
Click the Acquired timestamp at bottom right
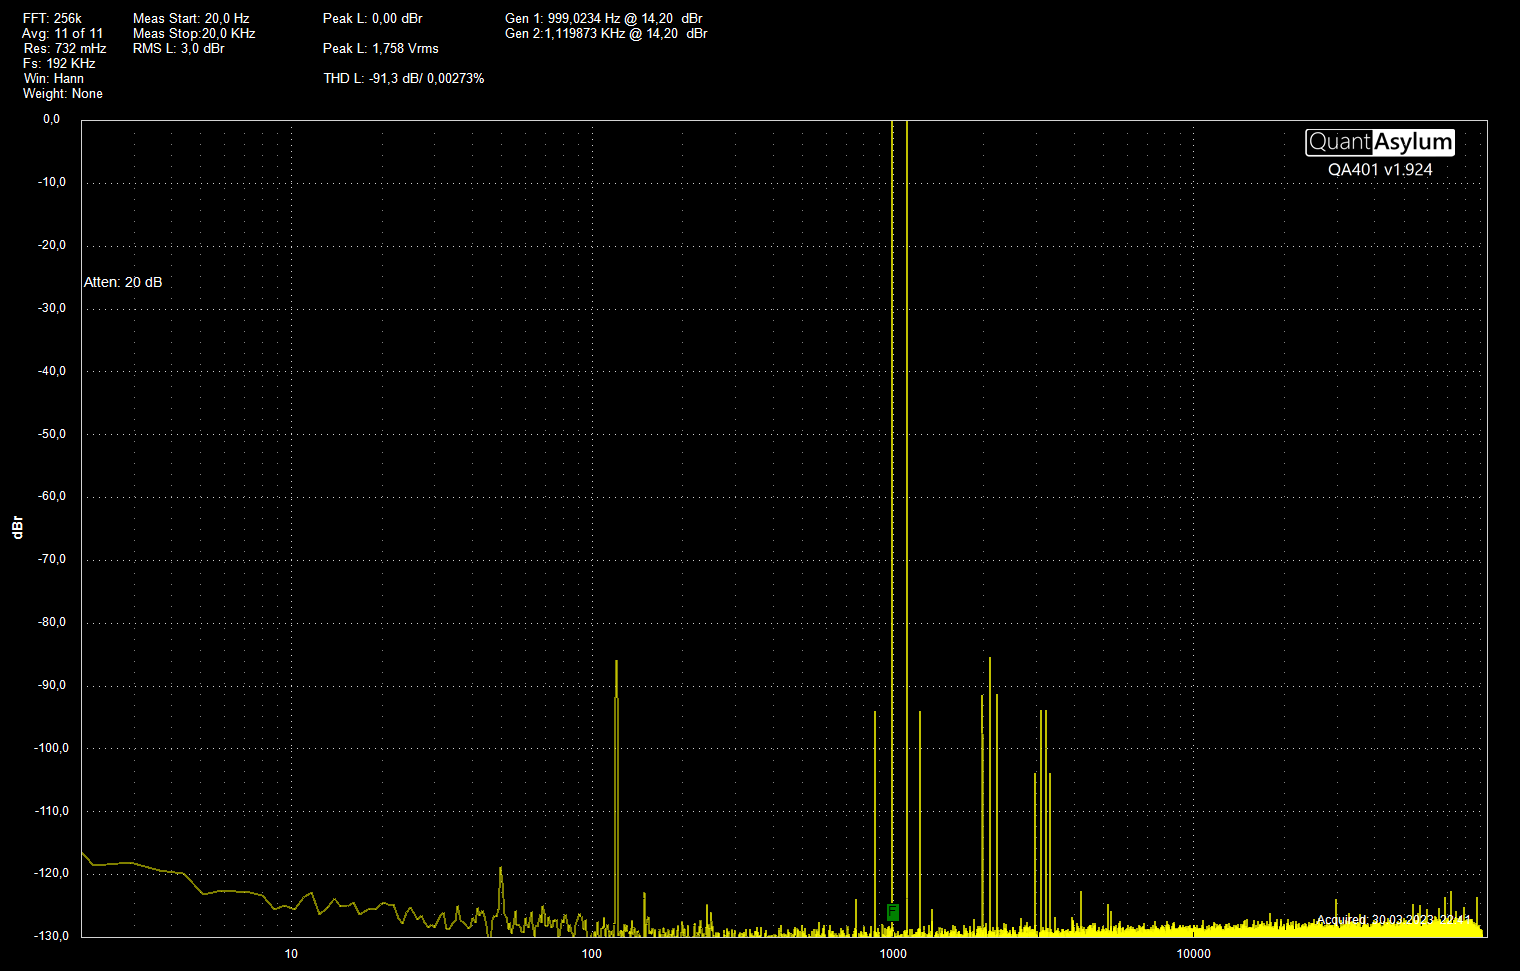tap(1393, 920)
